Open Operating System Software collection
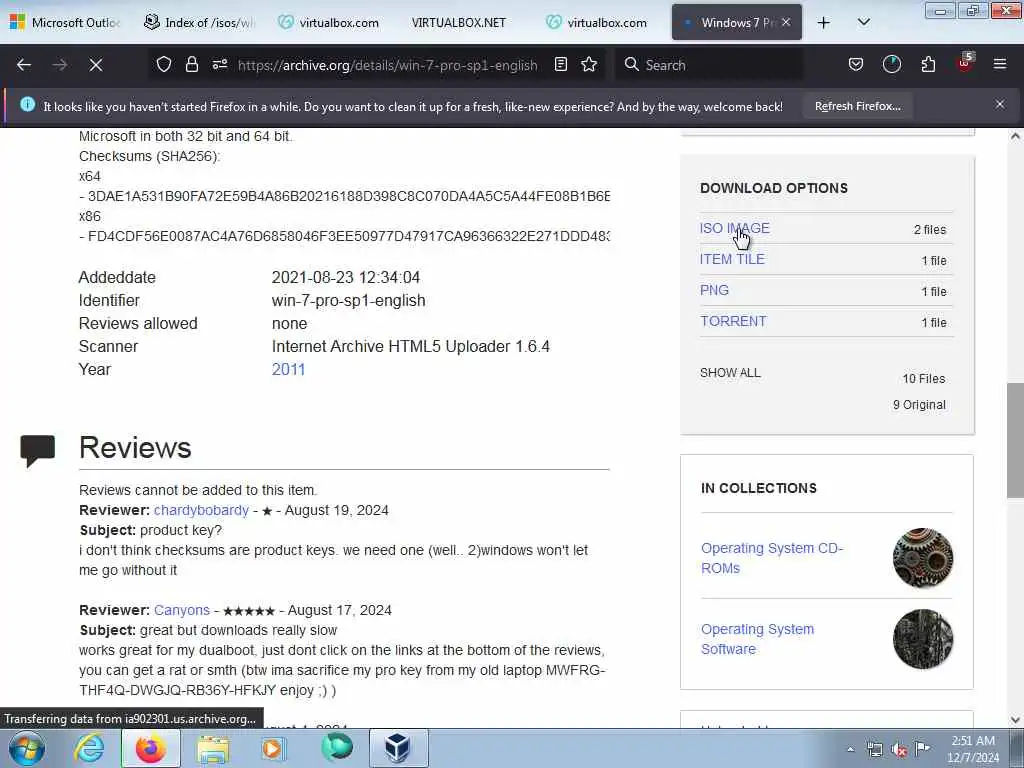The height and width of the screenshot is (768, 1024). (x=757, y=639)
